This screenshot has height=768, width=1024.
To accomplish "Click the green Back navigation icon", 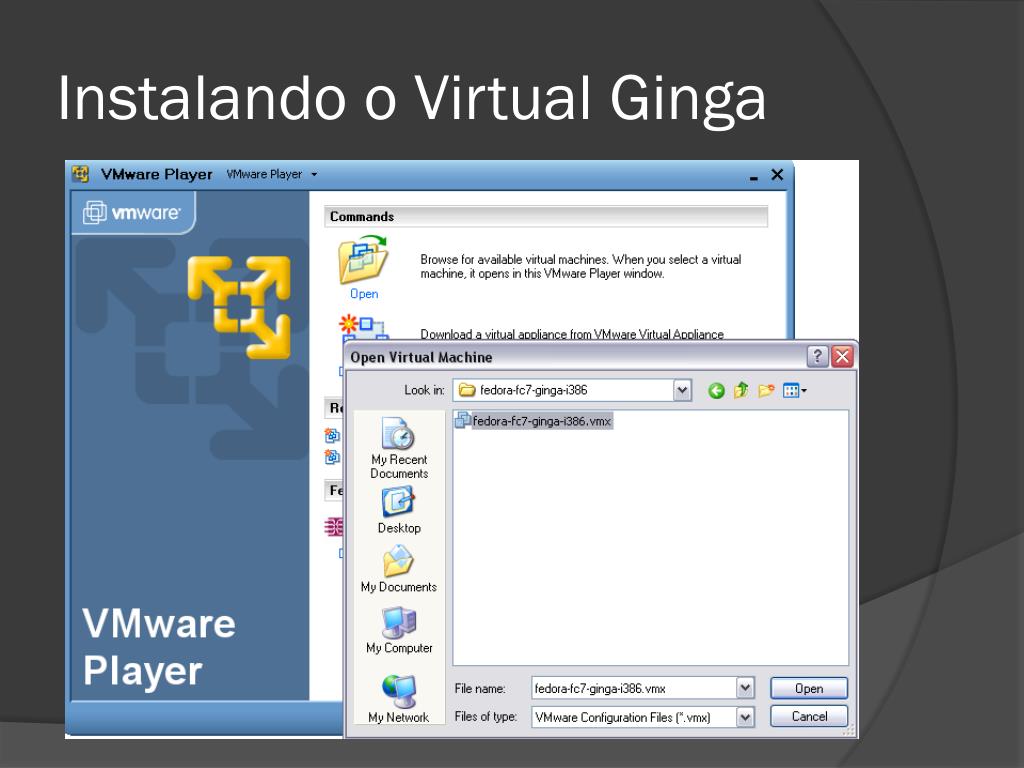I will (716, 391).
